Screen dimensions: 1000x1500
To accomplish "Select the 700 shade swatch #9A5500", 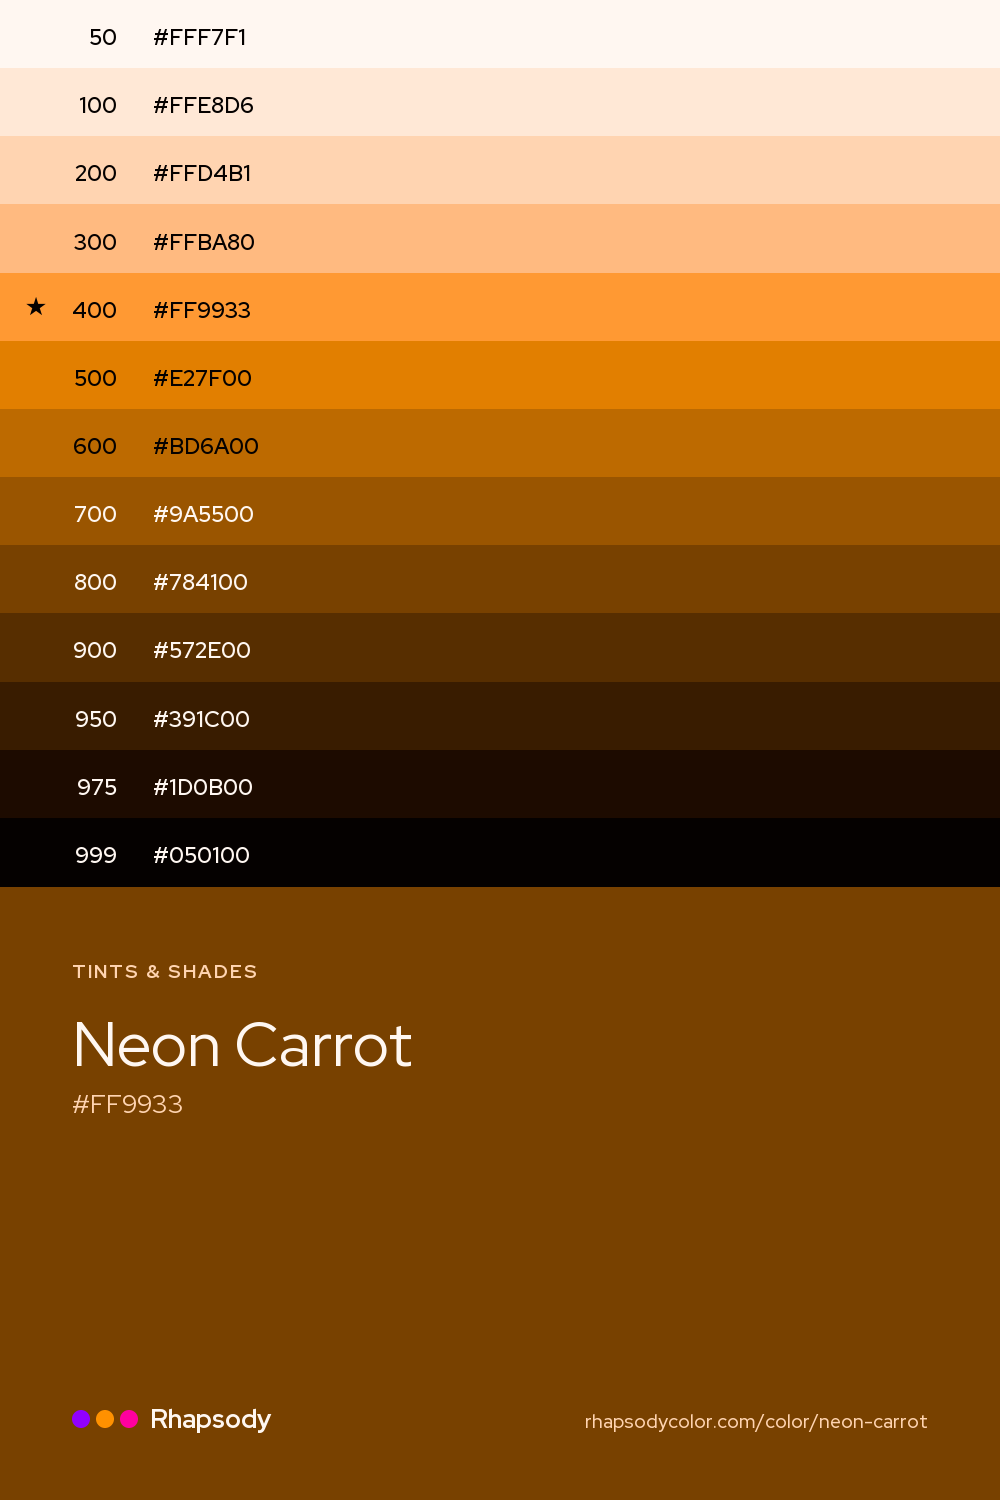I will coord(500,511).
